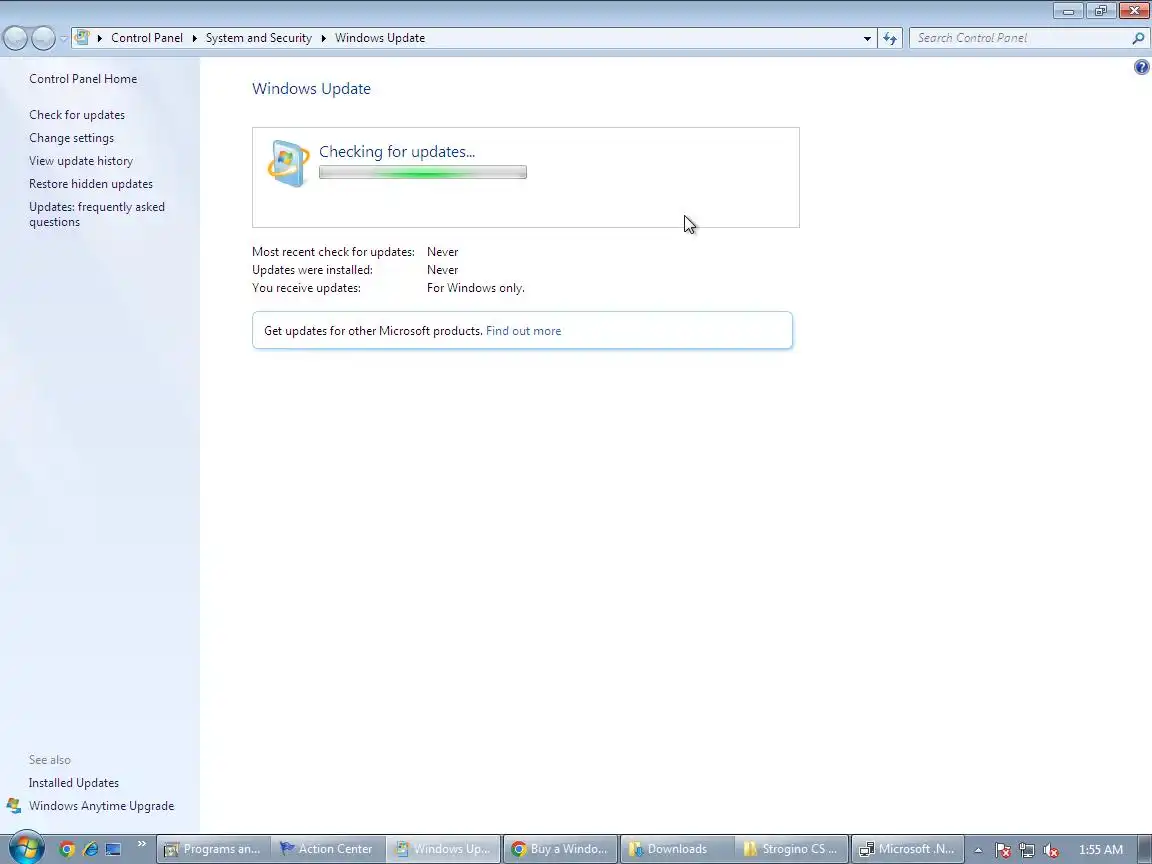Open the Windows Start orb
The width and height of the screenshot is (1152, 864).
pyautogui.click(x=26, y=849)
